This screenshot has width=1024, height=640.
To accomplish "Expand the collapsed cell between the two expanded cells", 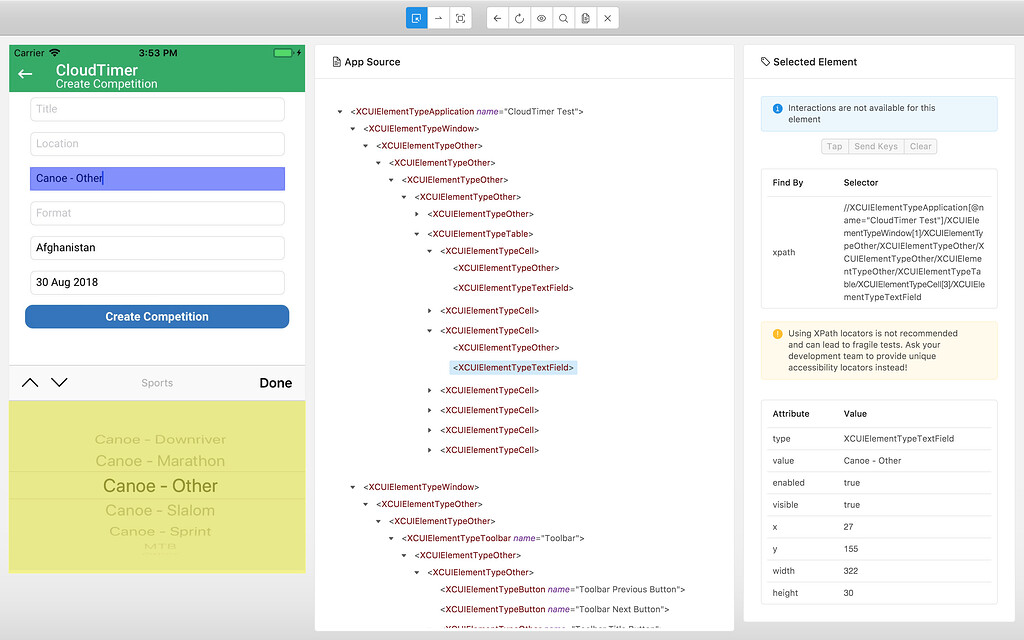I will pos(430,311).
